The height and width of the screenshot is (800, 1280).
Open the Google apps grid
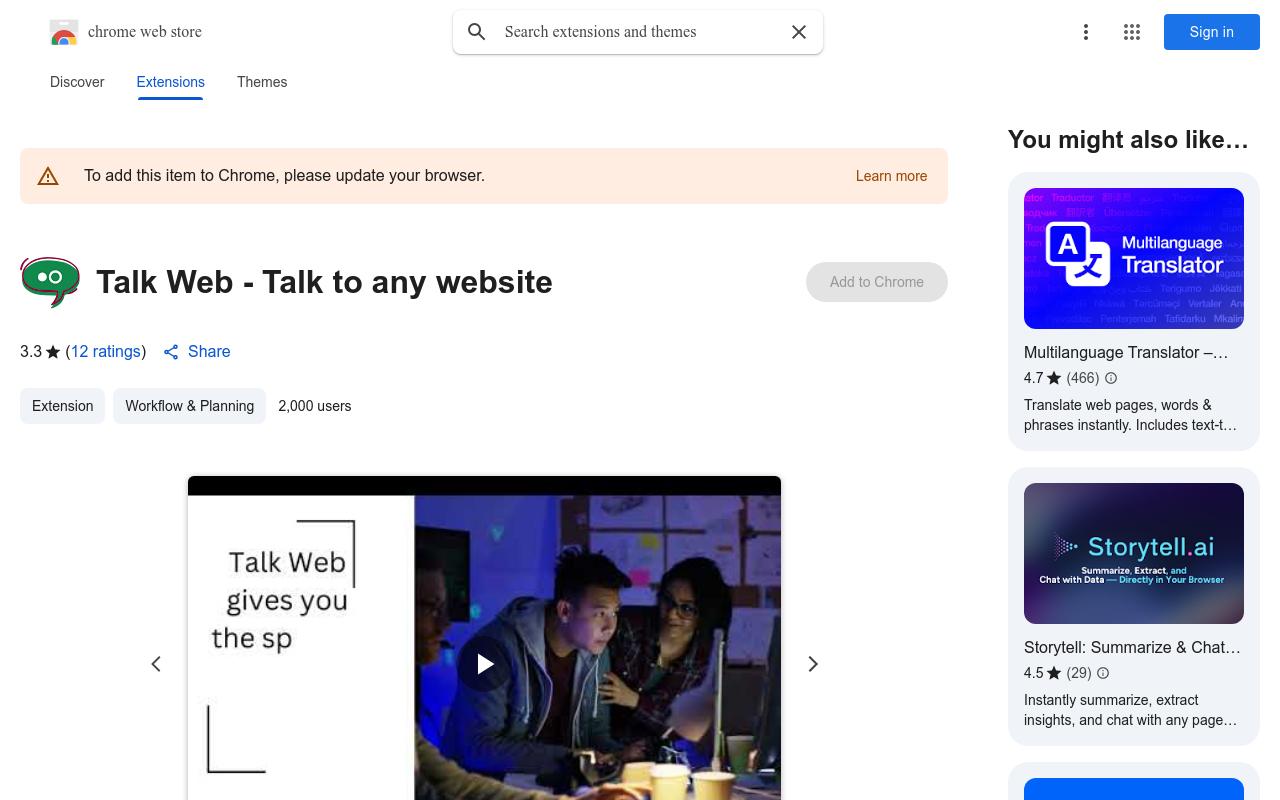coord(1132,32)
